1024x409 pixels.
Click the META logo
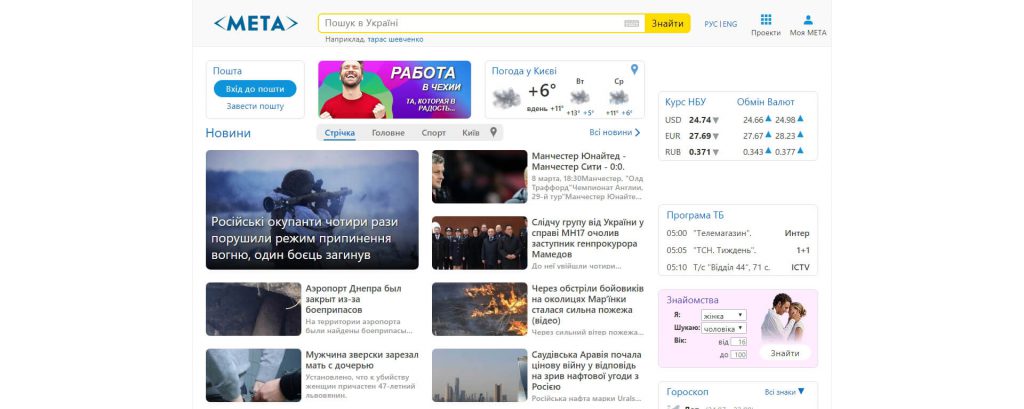[255, 23]
